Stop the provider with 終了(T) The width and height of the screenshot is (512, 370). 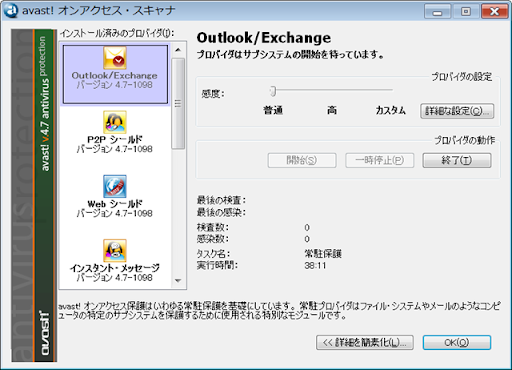[x=457, y=160]
